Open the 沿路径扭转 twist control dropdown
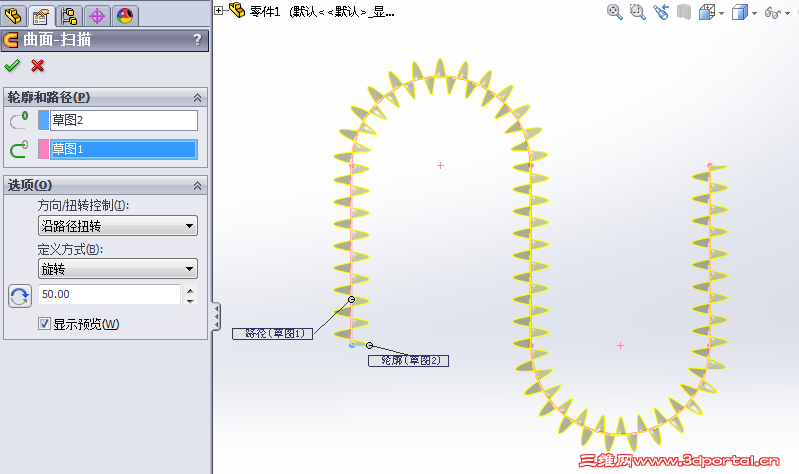 (118, 225)
